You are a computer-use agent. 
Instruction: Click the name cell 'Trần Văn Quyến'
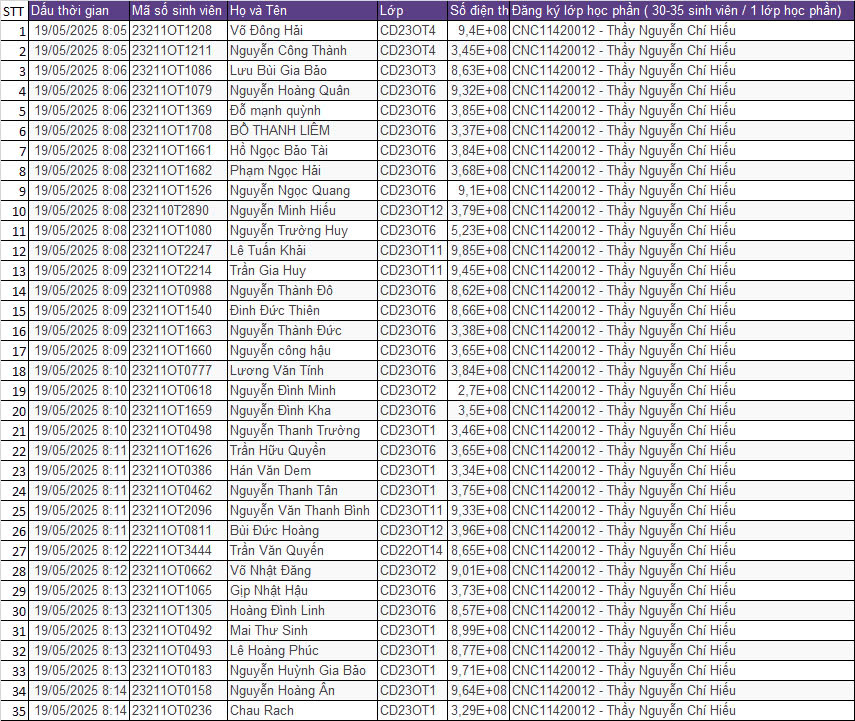(x=302, y=550)
